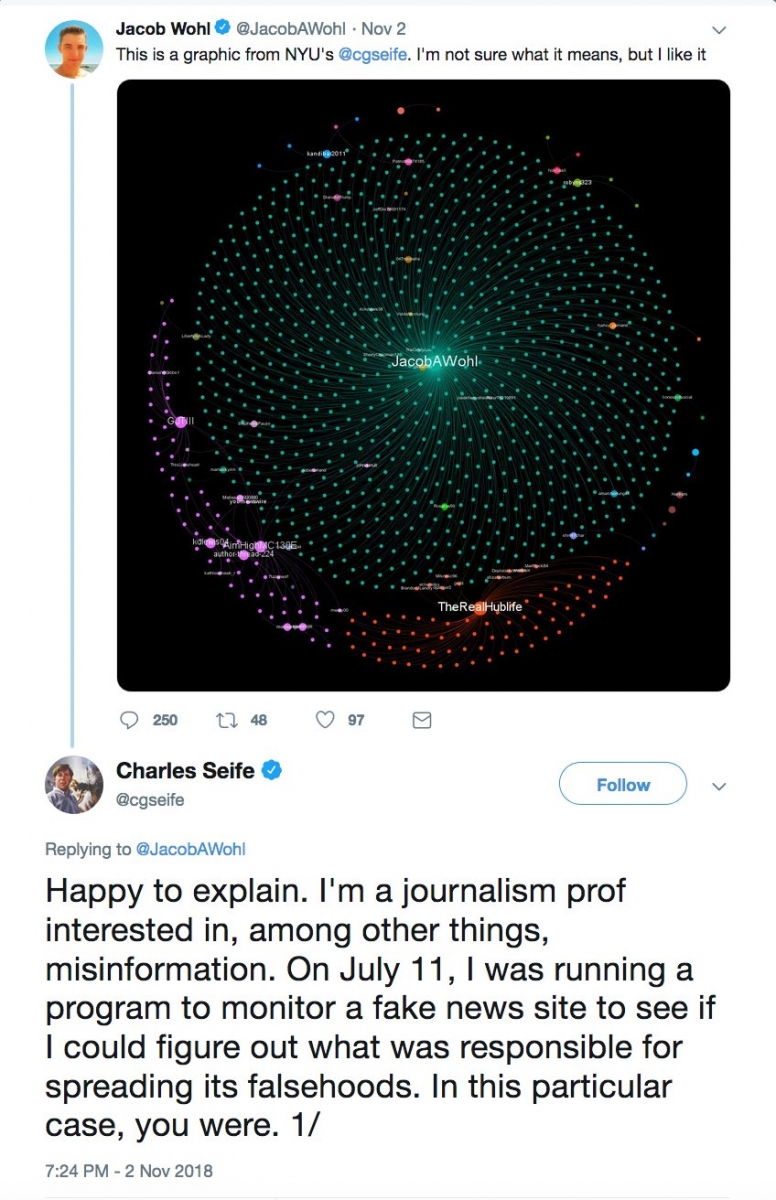
Task: Click Charles Seife's verified badge
Action: (x=271, y=771)
